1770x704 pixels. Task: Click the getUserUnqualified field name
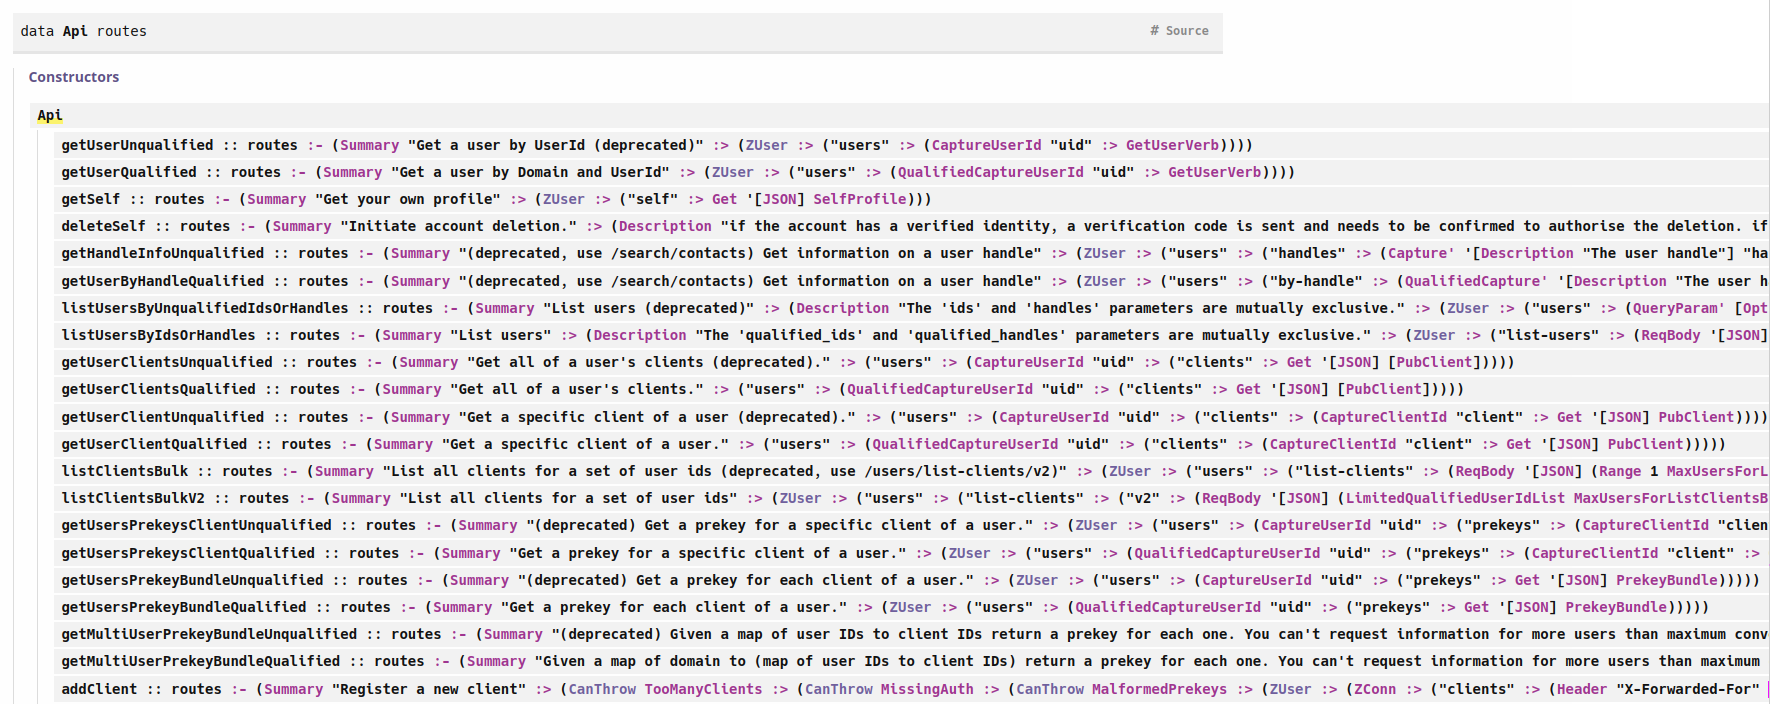click(x=137, y=145)
